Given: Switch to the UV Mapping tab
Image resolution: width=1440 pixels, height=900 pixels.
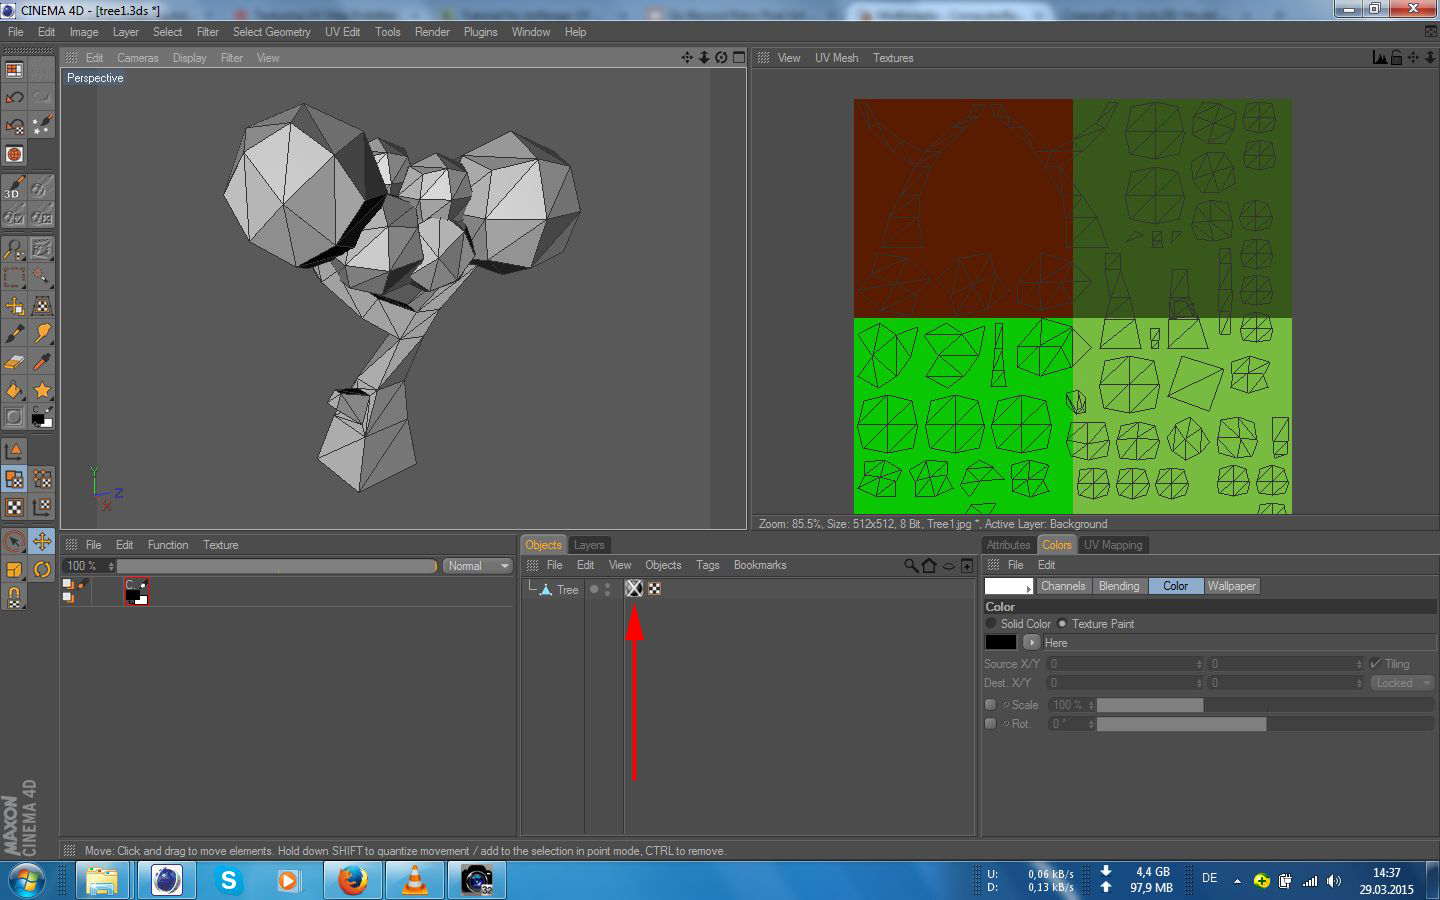Looking at the screenshot, I should coord(1112,545).
